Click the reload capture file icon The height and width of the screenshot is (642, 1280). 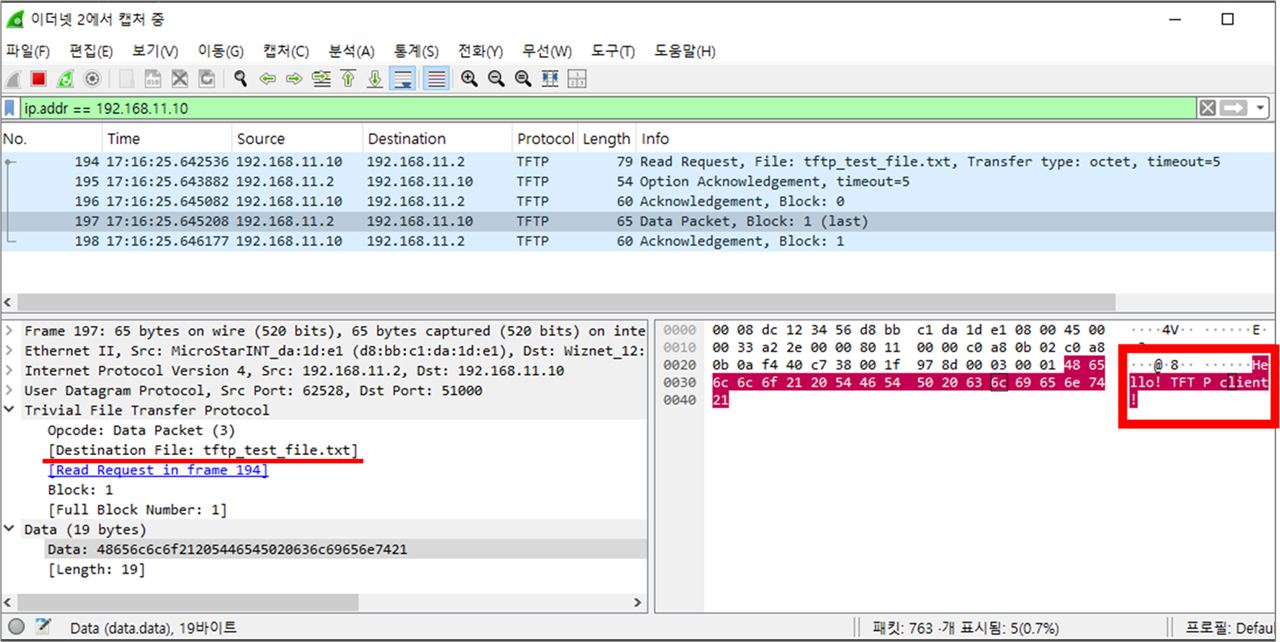pos(207,79)
